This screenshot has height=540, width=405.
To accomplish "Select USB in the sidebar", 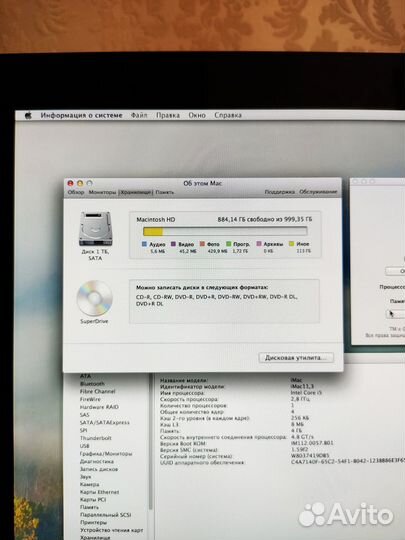I will [x=84, y=446].
